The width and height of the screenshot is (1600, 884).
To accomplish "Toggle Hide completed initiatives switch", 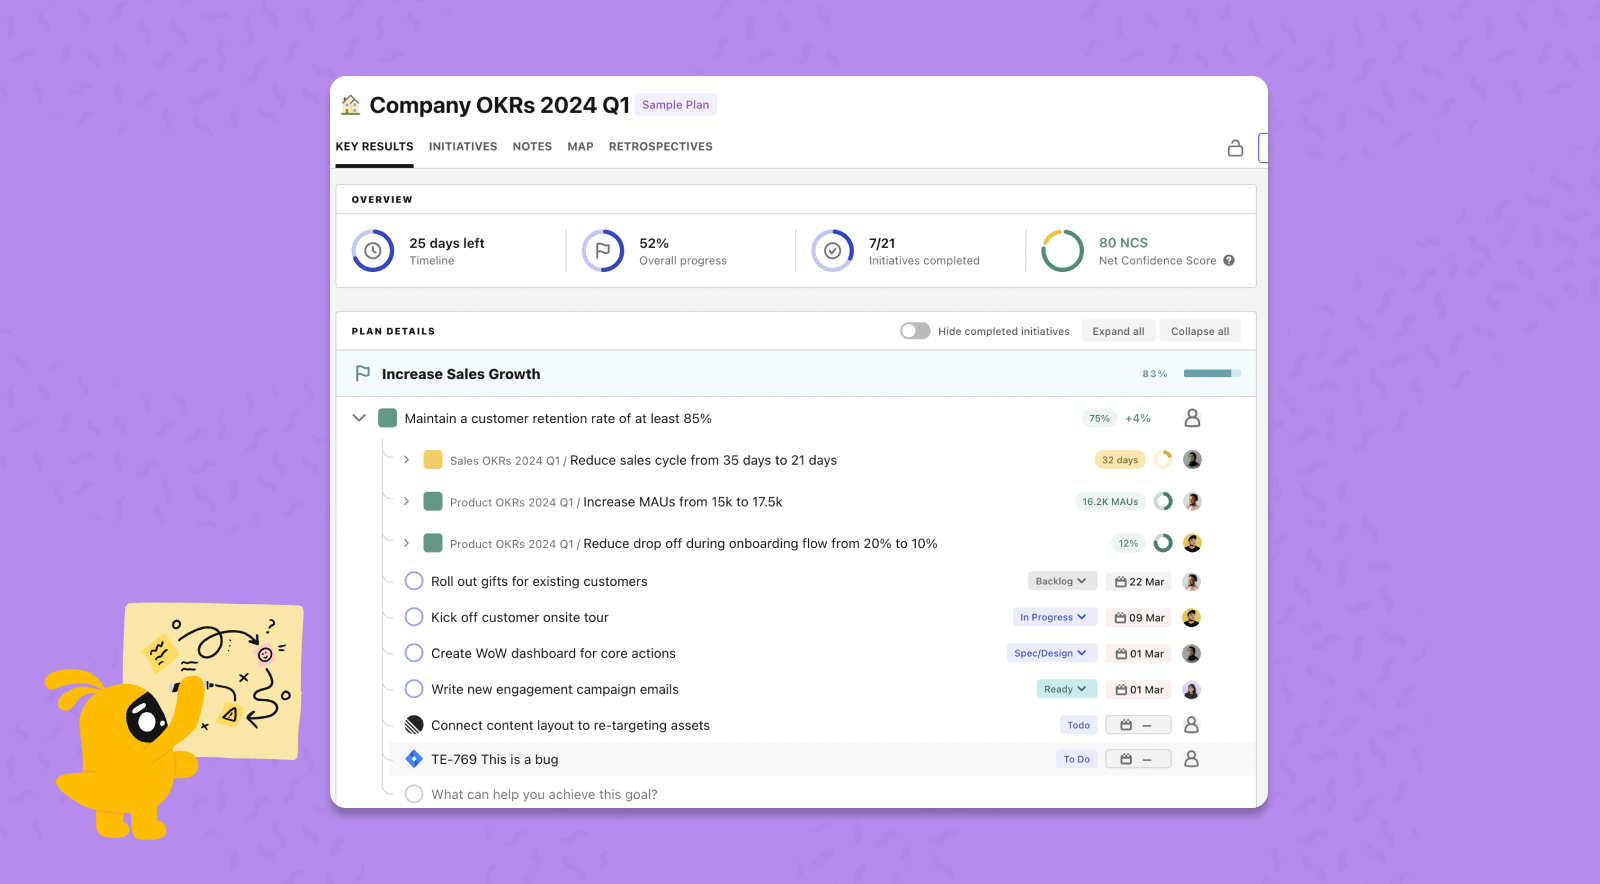I will (x=915, y=331).
